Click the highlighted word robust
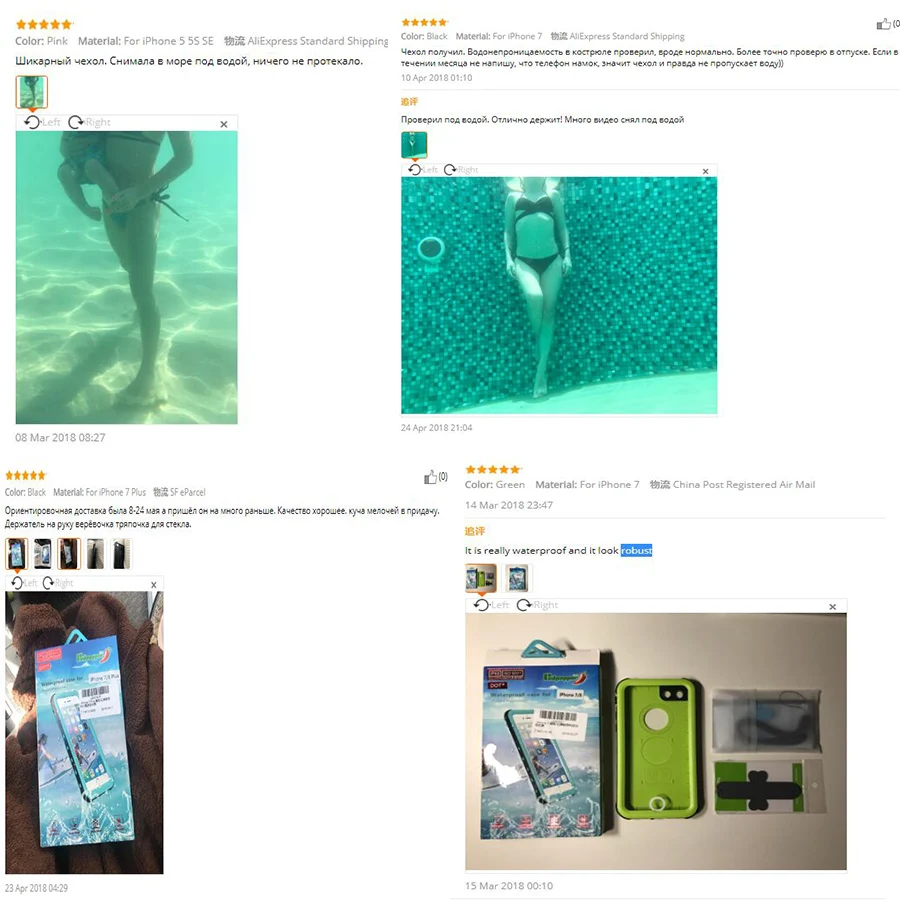Screen dimensions: 900x900 point(636,550)
